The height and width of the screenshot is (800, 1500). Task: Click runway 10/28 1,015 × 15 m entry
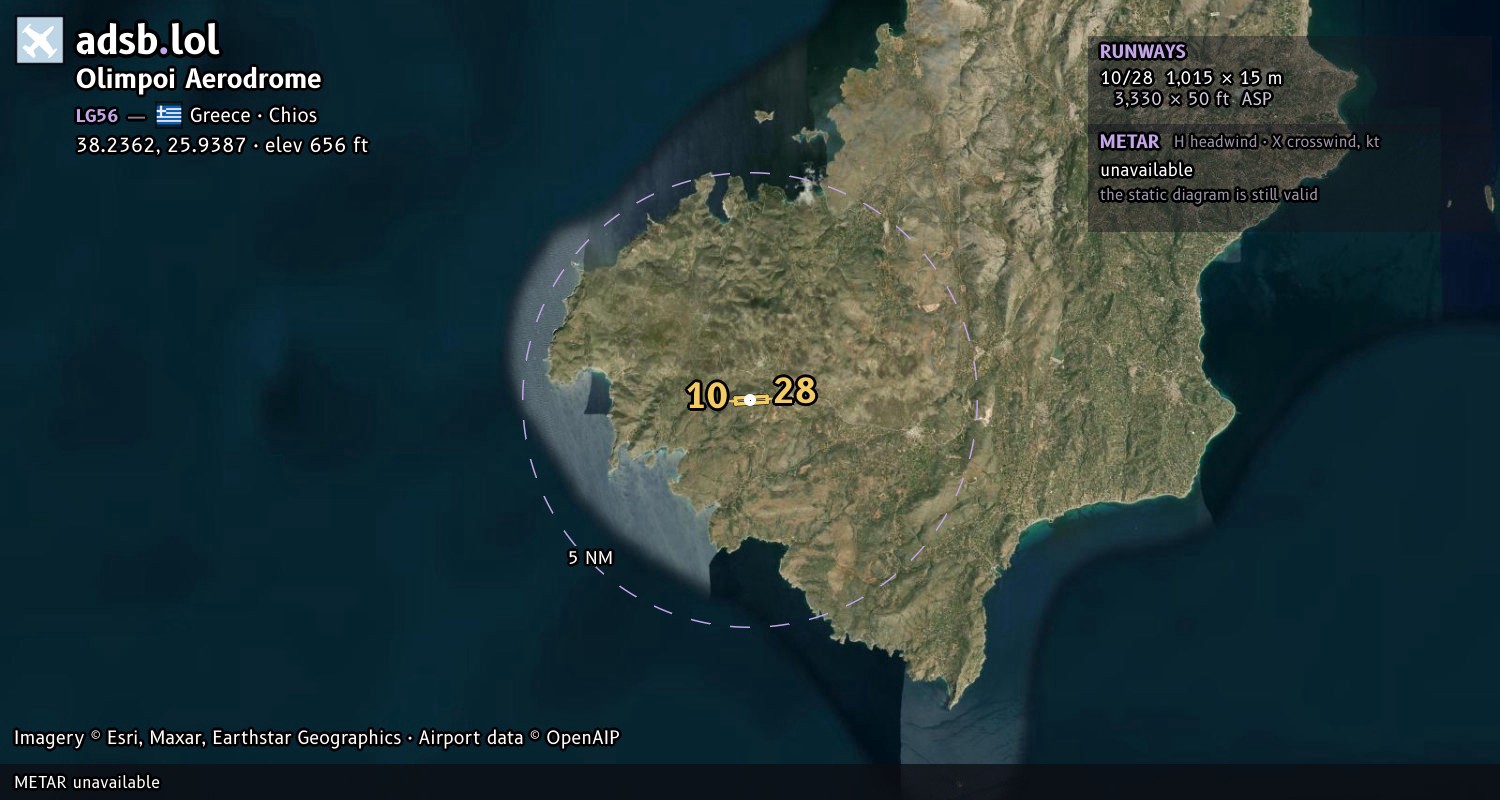(x=1190, y=77)
